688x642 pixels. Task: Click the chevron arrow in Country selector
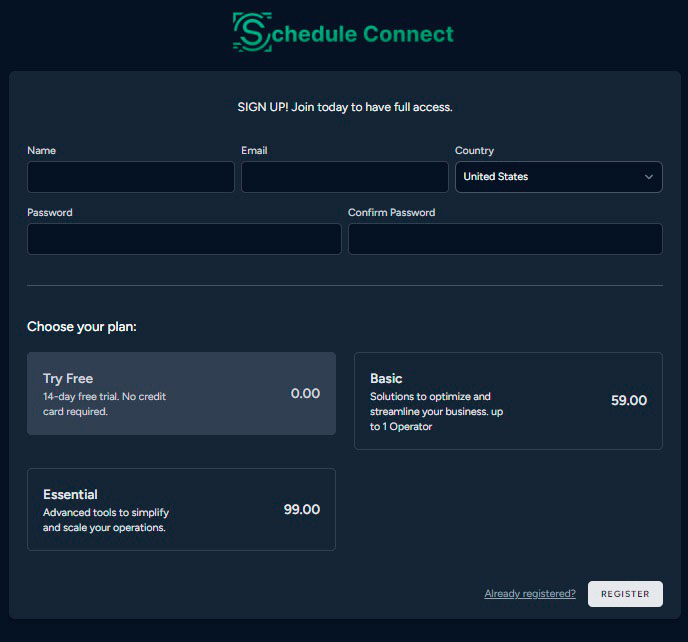(x=649, y=177)
